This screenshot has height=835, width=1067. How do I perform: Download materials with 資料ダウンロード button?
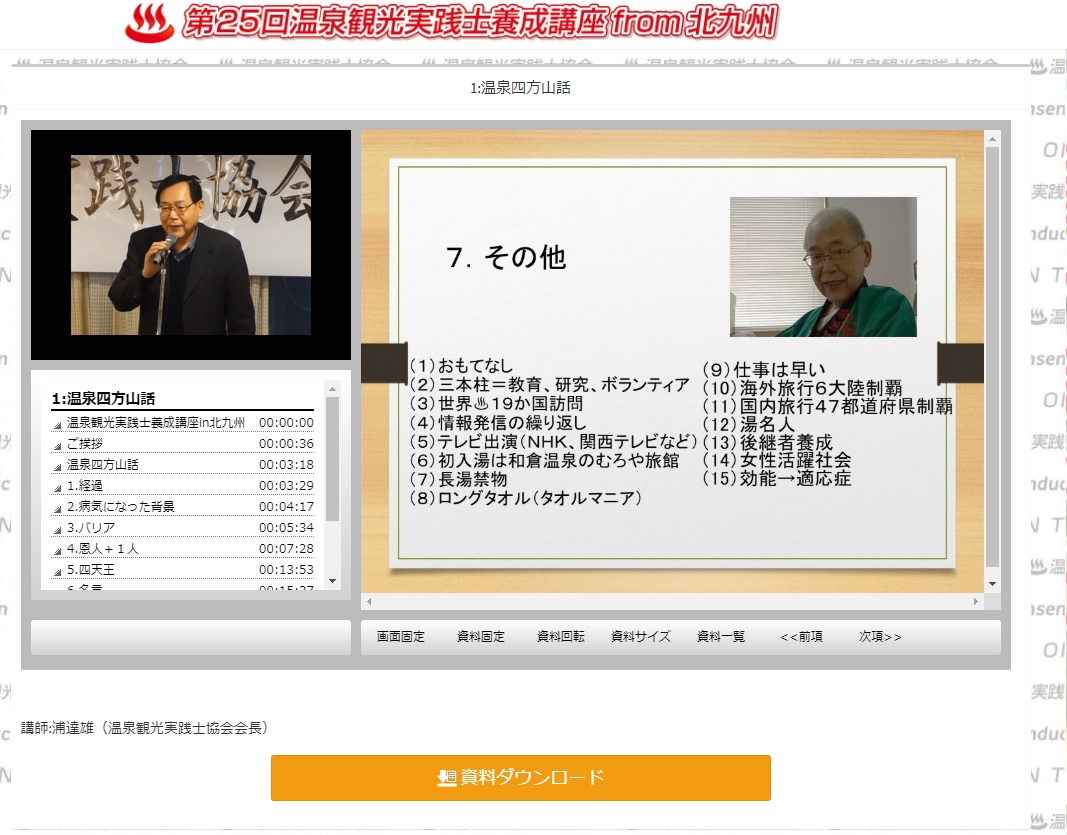[x=521, y=778]
